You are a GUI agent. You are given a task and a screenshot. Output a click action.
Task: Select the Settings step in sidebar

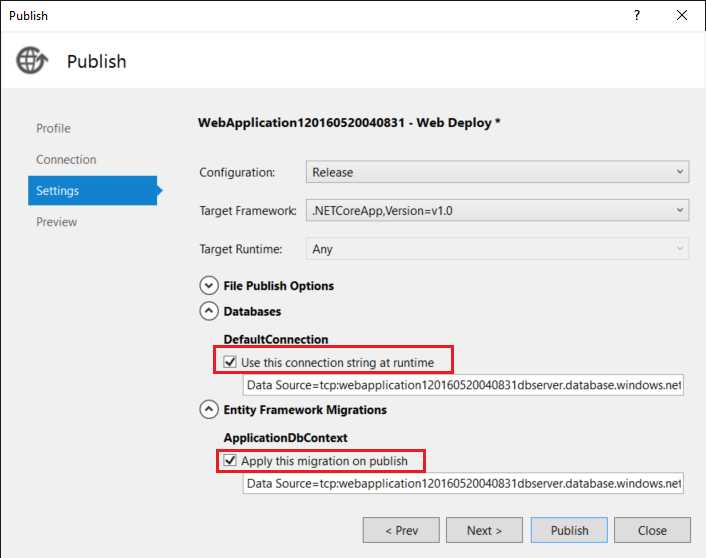coord(92,191)
